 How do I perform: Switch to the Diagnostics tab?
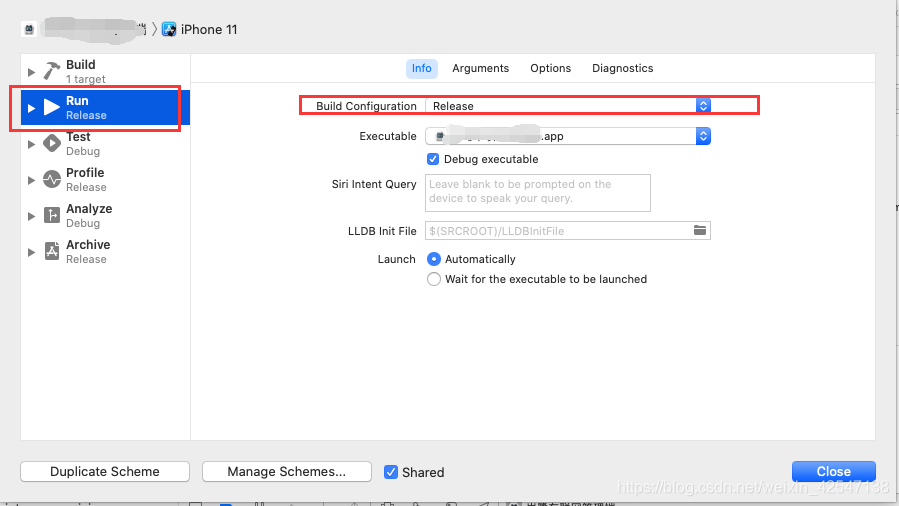click(x=623, y=68)
